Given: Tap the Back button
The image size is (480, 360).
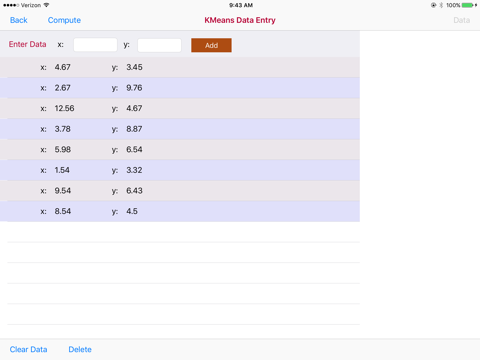Looking at the screenshot, I should click(19, 20).
